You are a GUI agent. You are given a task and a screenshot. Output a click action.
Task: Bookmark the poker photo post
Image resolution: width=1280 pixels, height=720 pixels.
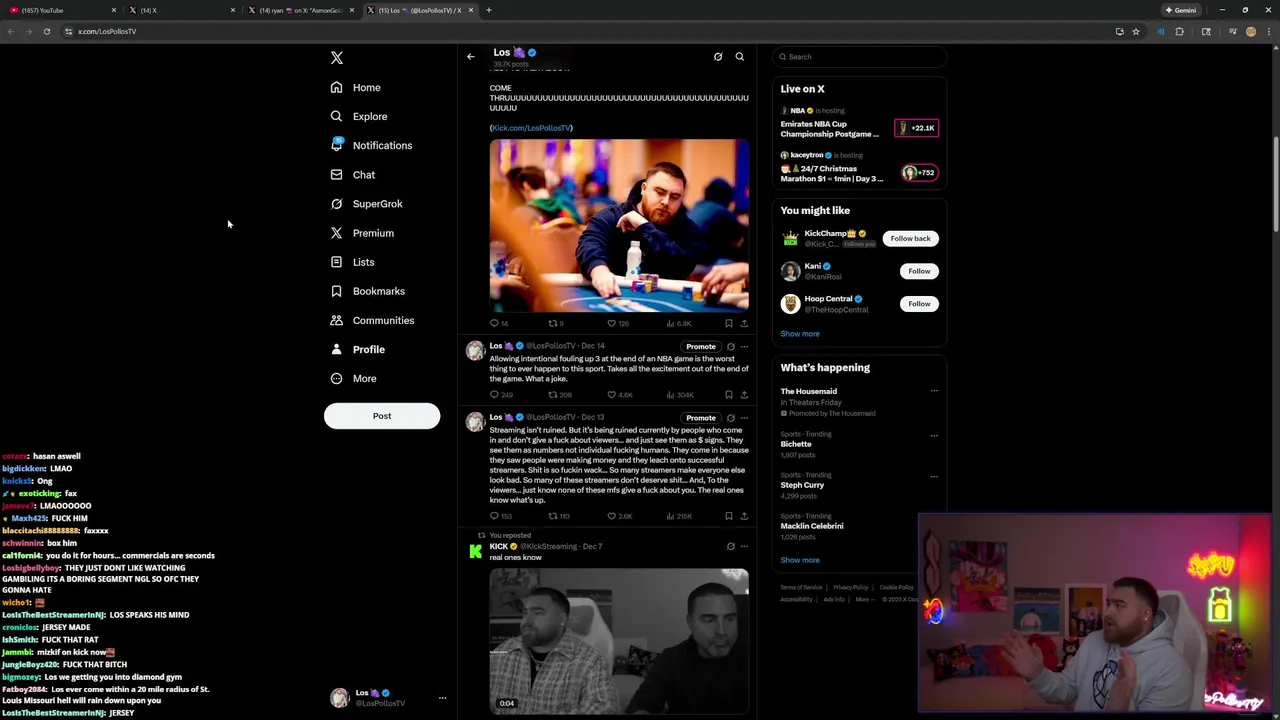pyautogui.click(x=729, y=323)
